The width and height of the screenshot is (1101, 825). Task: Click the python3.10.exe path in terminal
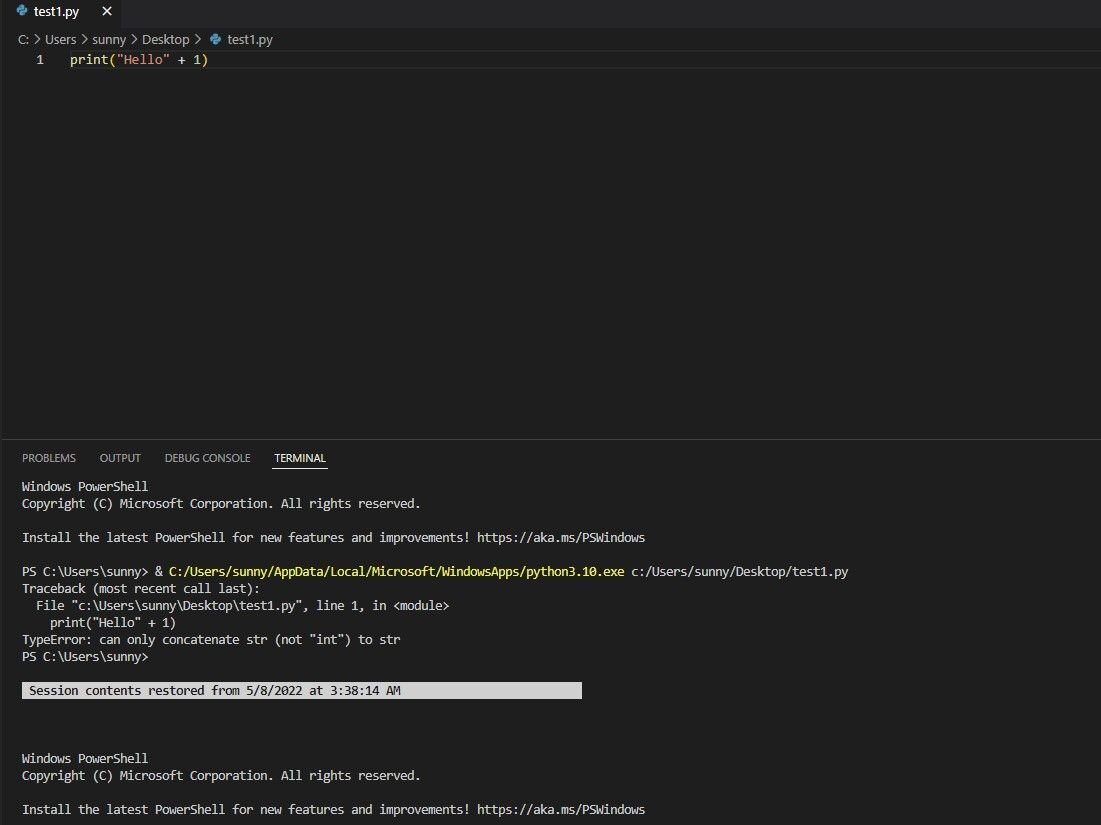click(x=396, y=572)
